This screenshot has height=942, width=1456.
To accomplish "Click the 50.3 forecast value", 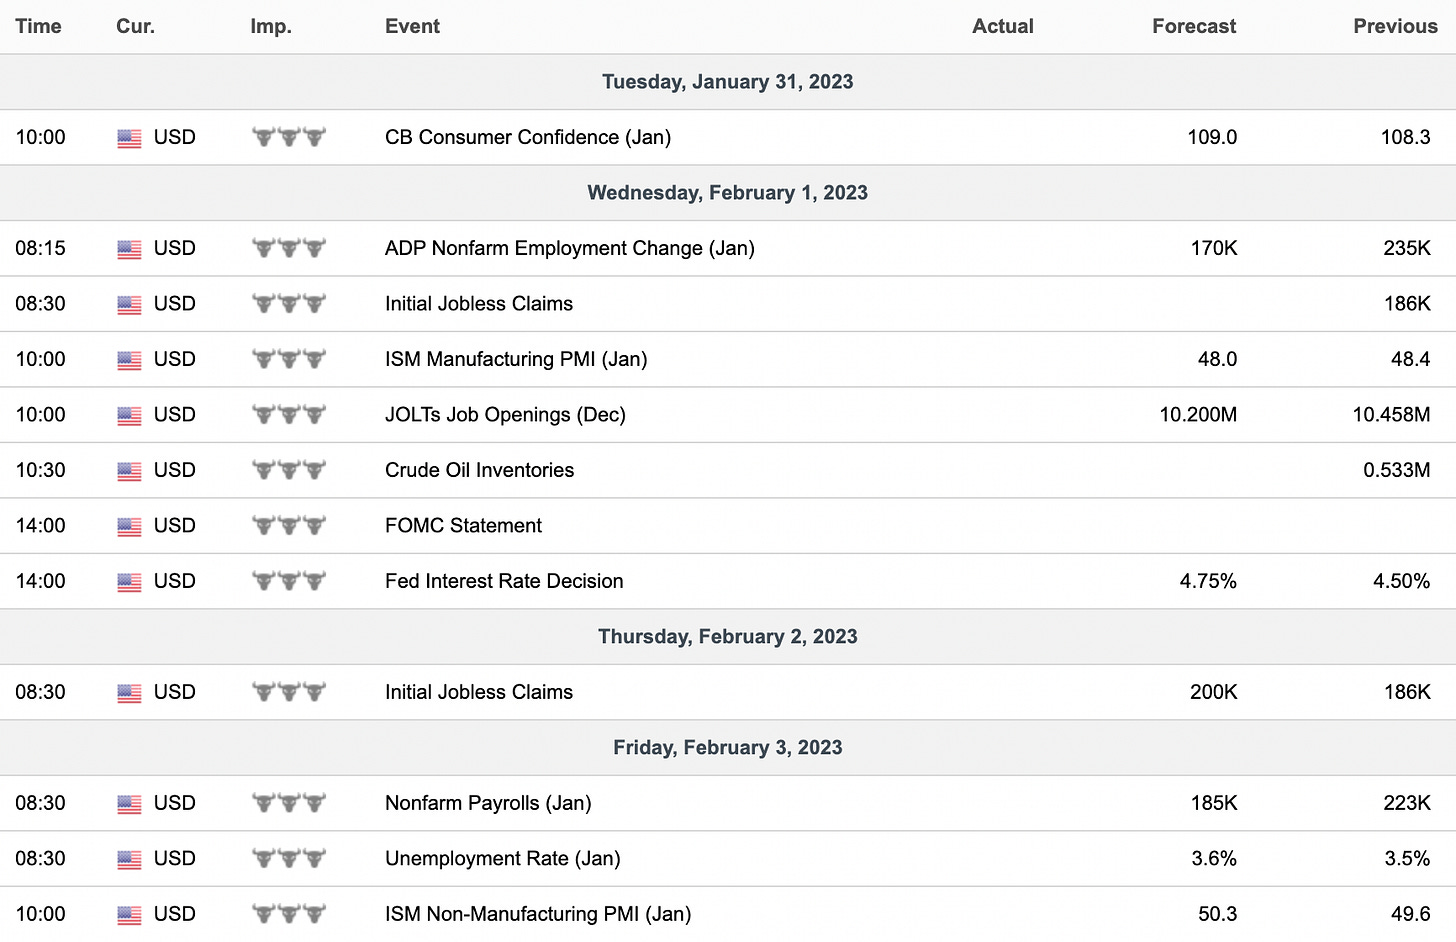I will pos(1217,914).
